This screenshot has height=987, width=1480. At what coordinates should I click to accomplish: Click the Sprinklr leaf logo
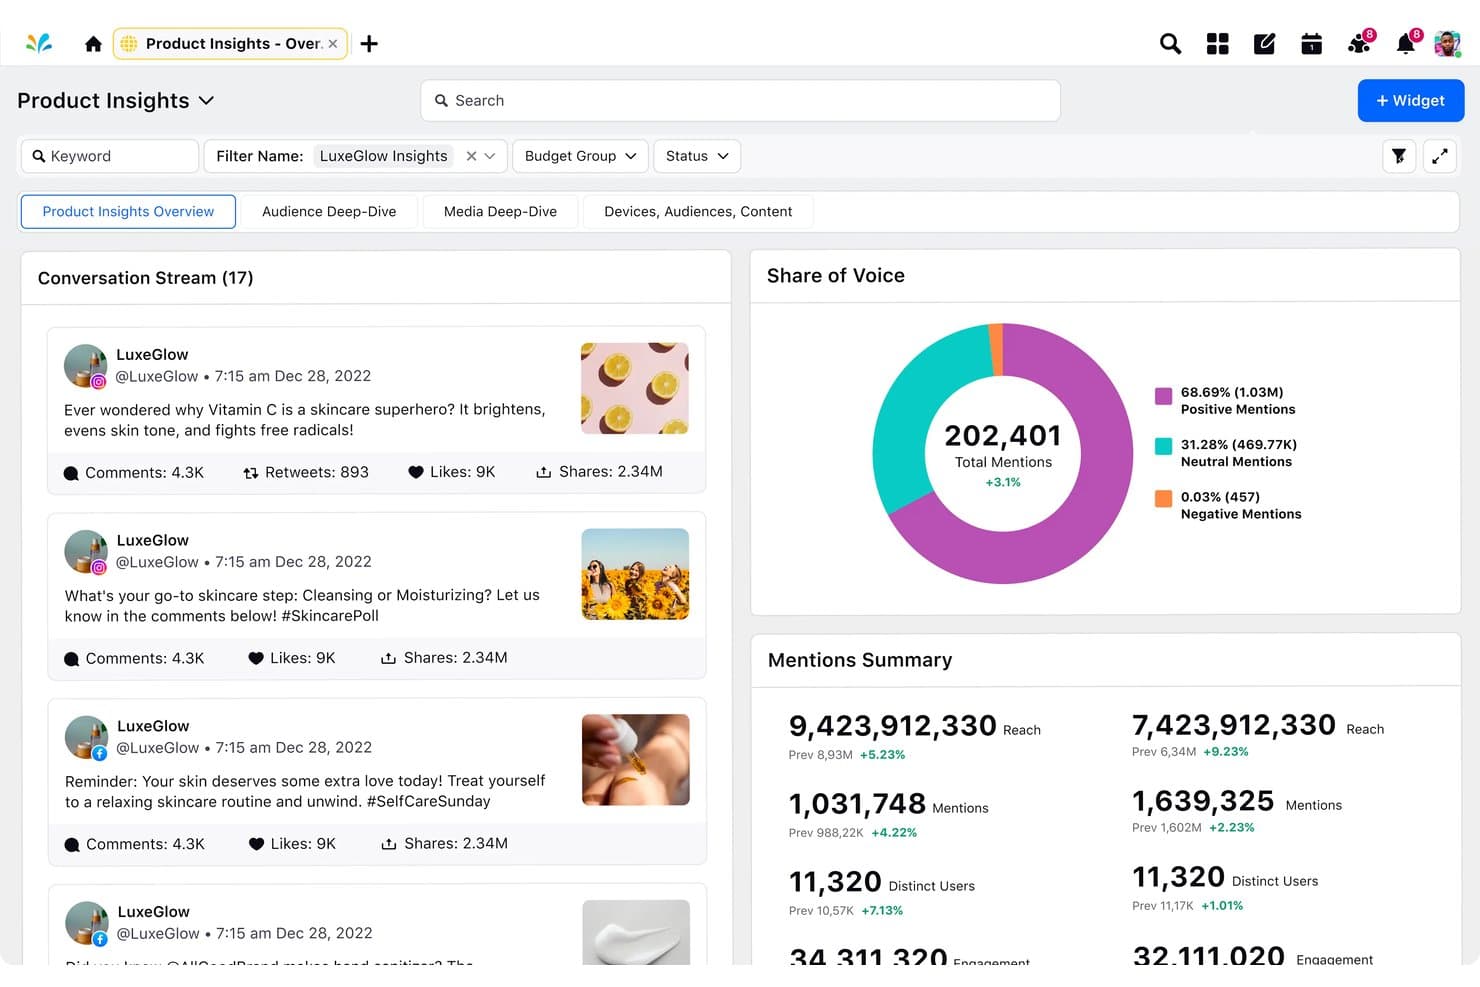point(39,43)
